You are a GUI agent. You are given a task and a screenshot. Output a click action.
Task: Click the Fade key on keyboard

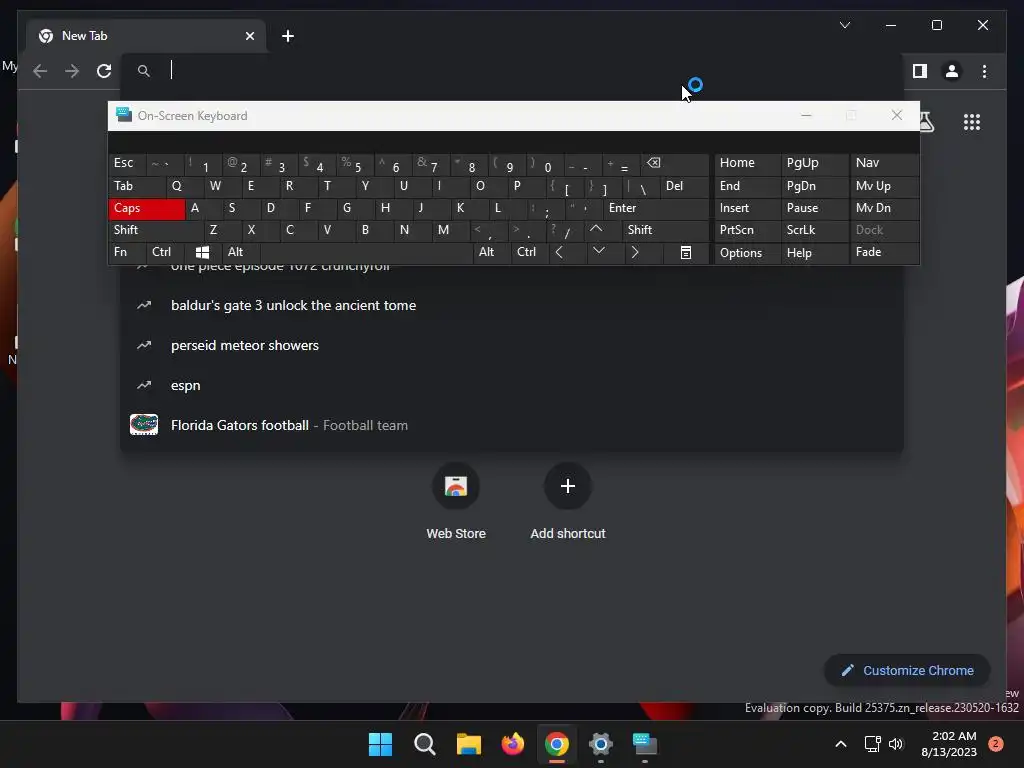coord(884,252)
